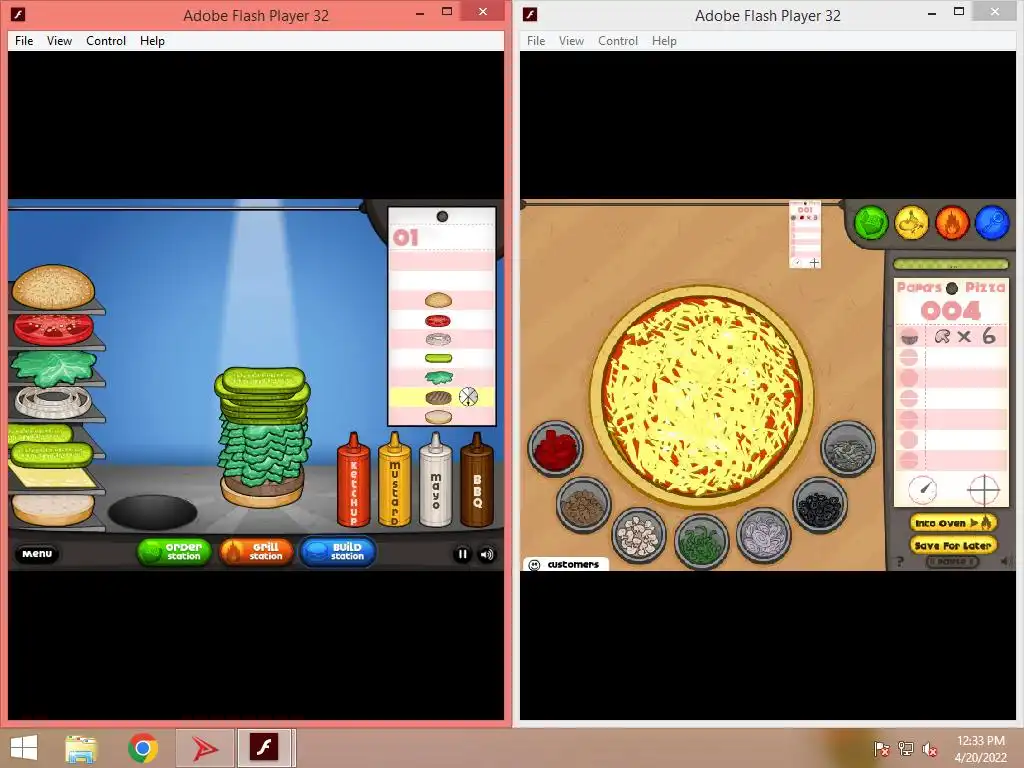
Task: Select the Mustard bottle
Action: coord(394,479)
